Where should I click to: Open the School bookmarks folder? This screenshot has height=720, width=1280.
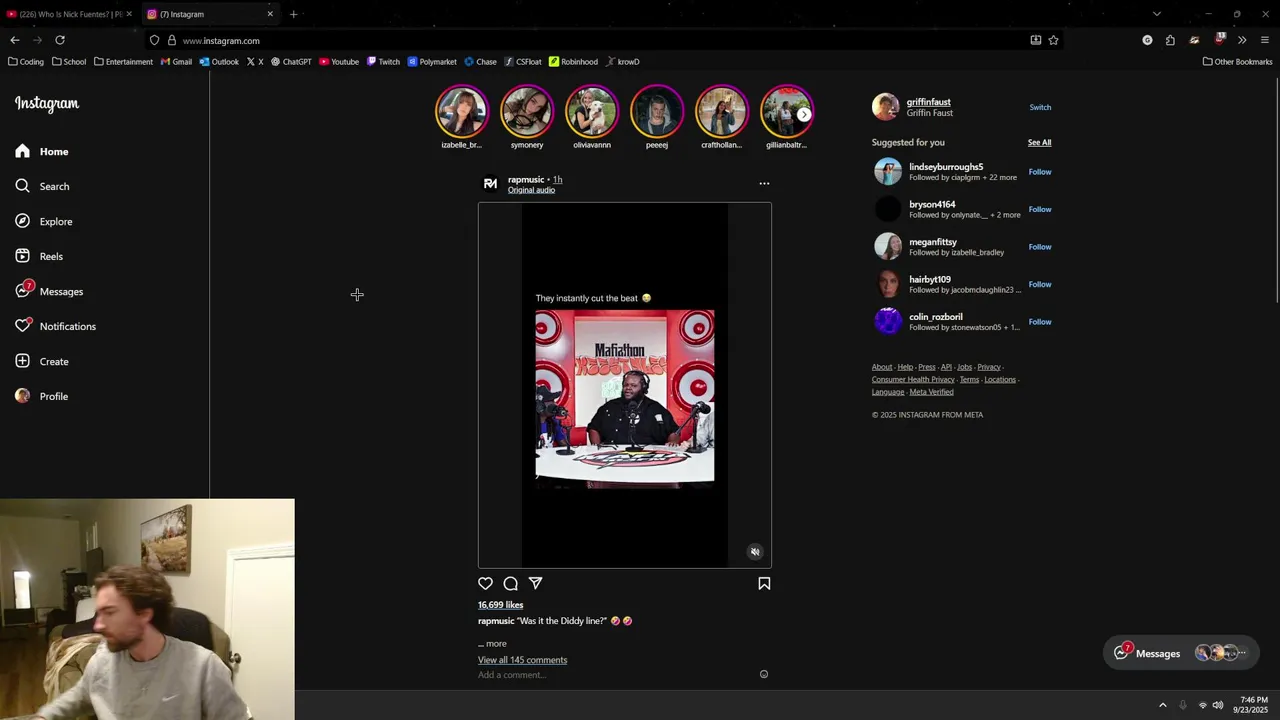tap(69, 62)
